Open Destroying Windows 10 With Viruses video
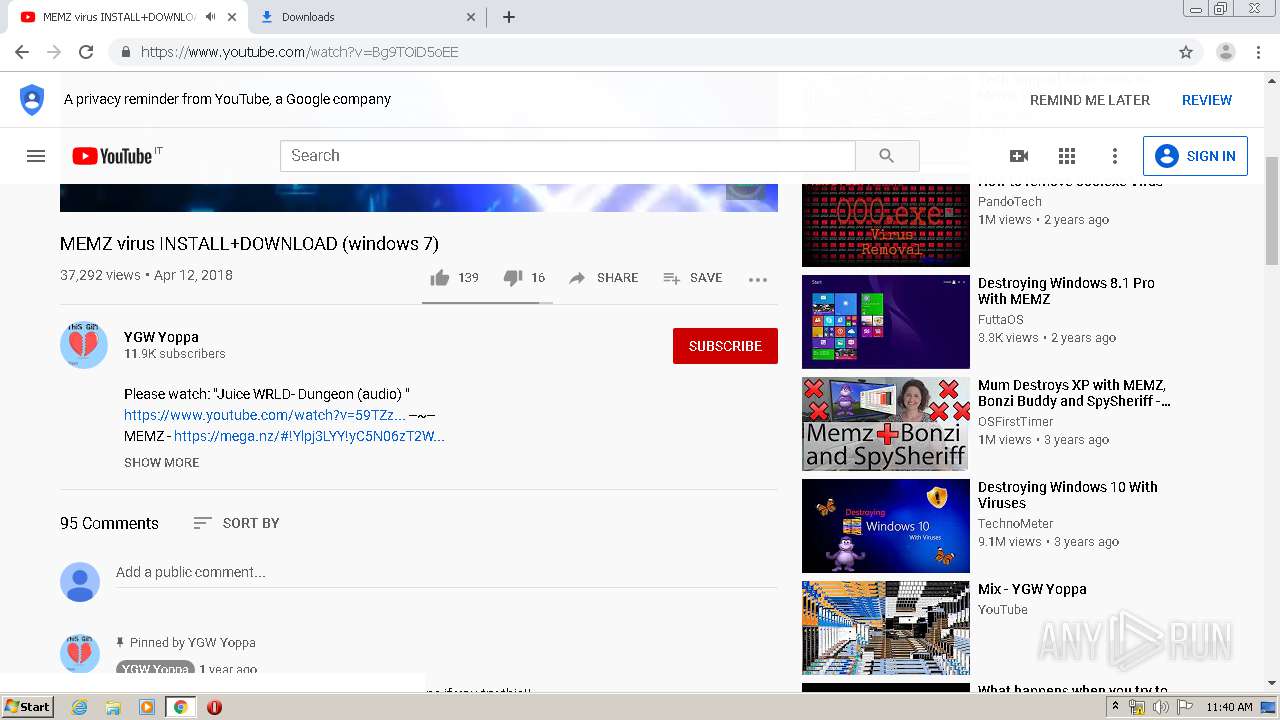1280x720 pixels. pos(1068,495)
